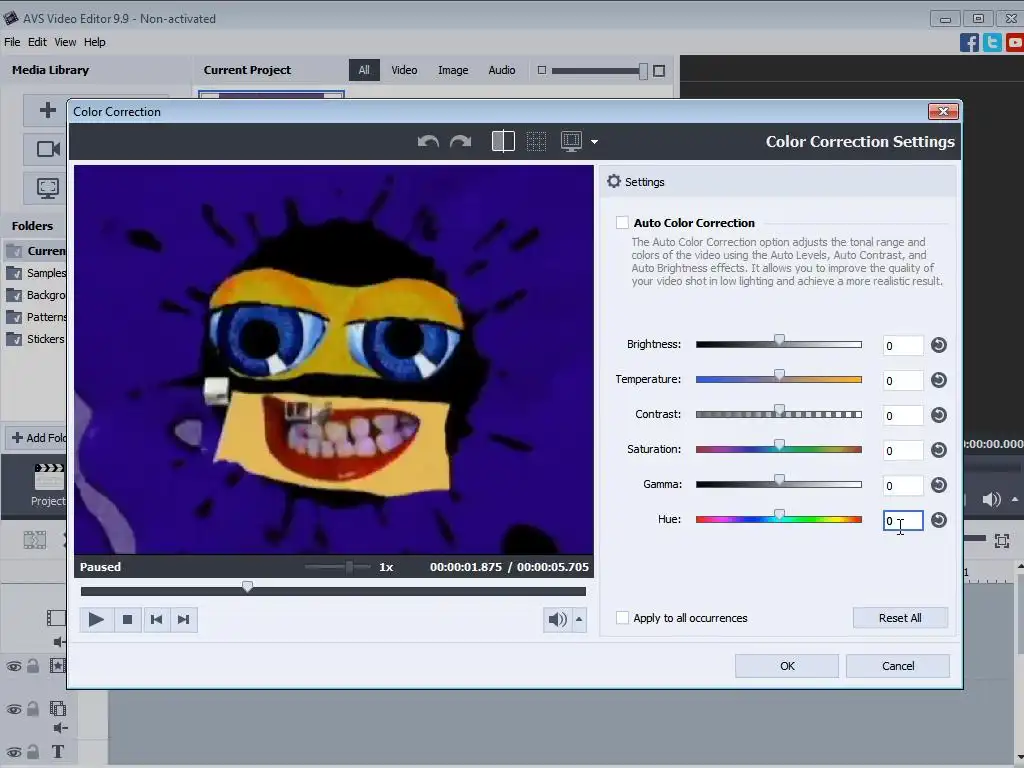Click the Temperature slider track

[x=778, y=379]
